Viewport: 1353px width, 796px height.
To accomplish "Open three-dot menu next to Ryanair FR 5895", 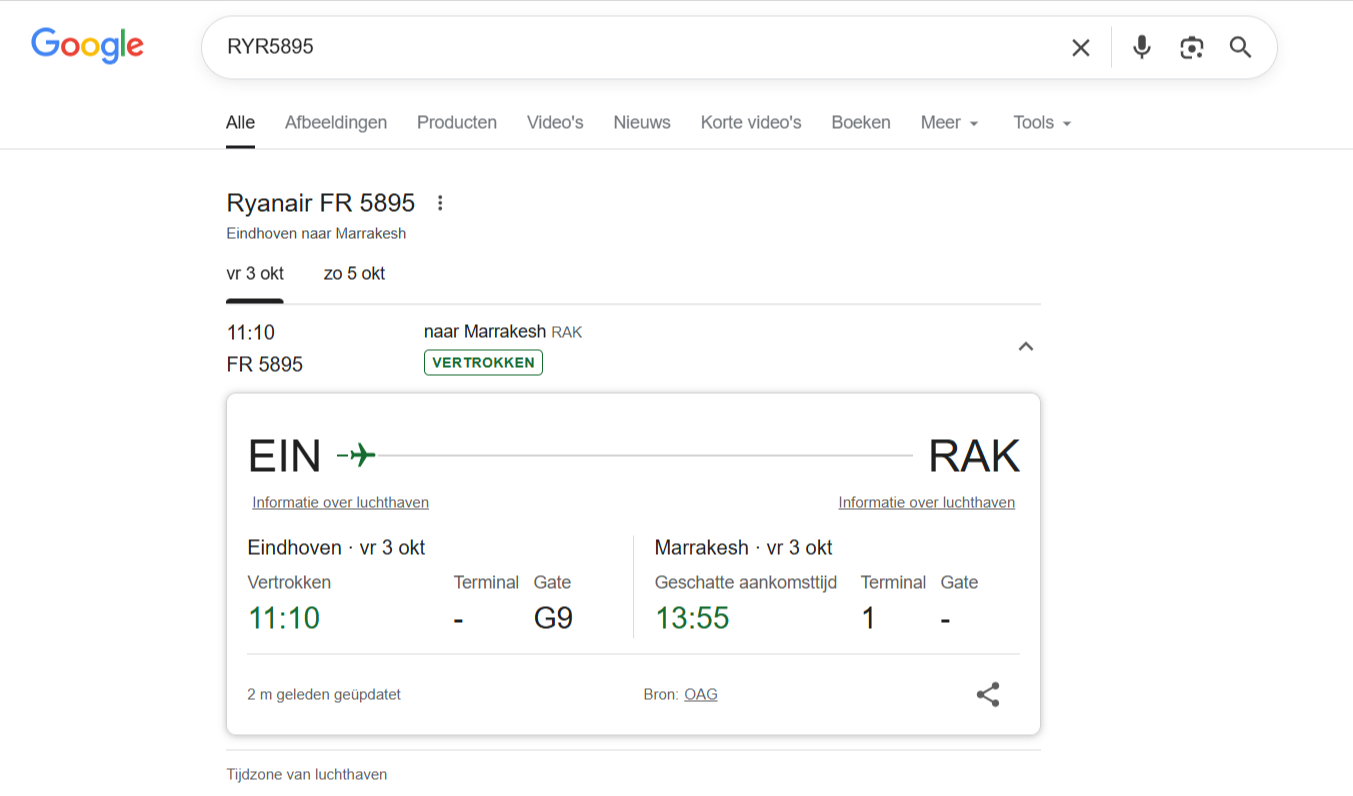I will pos(440,204).
